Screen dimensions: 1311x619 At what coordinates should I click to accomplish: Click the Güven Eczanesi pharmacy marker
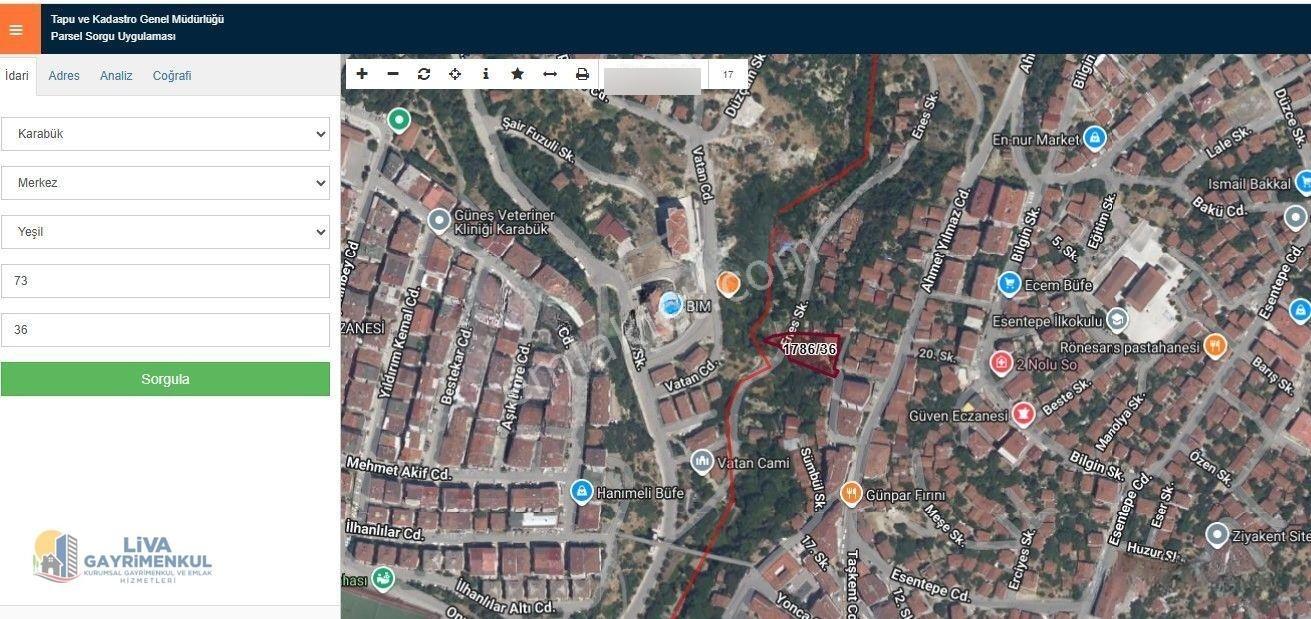1022,414
